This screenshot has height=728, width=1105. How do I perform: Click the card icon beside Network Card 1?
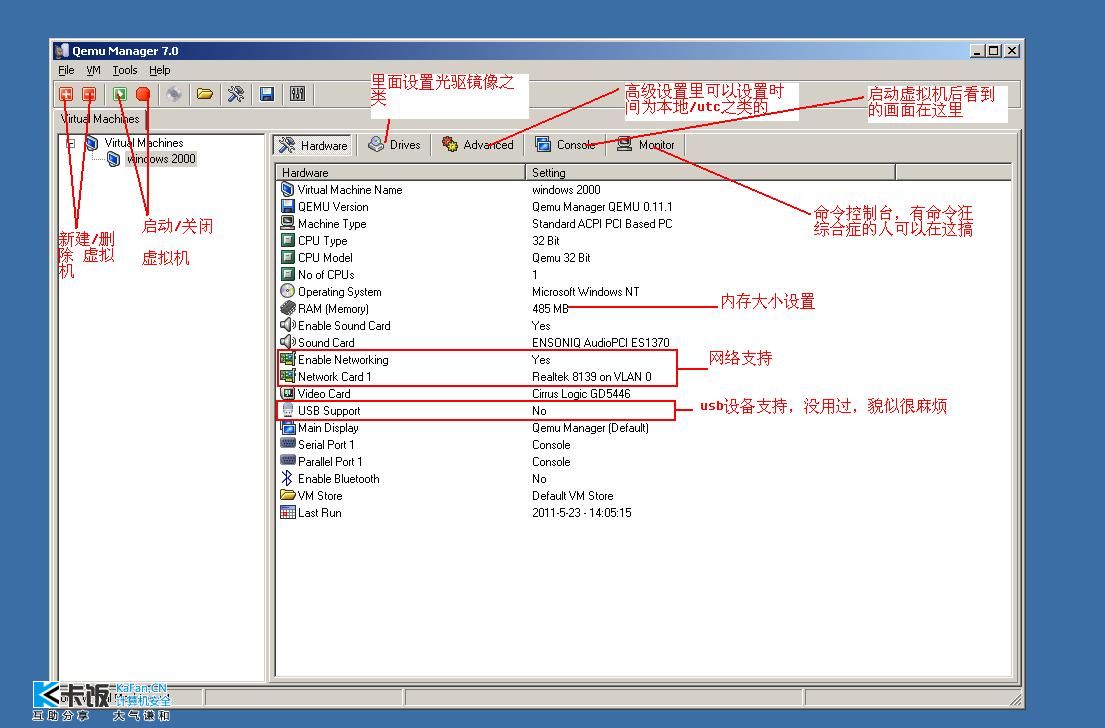[288, 376]
